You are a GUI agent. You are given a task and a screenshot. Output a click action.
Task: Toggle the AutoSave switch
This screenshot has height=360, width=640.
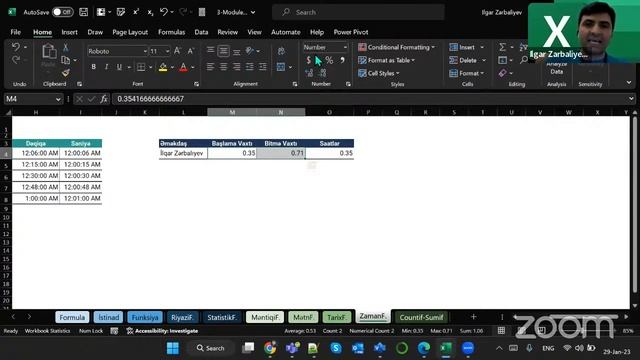pos(62,12)
